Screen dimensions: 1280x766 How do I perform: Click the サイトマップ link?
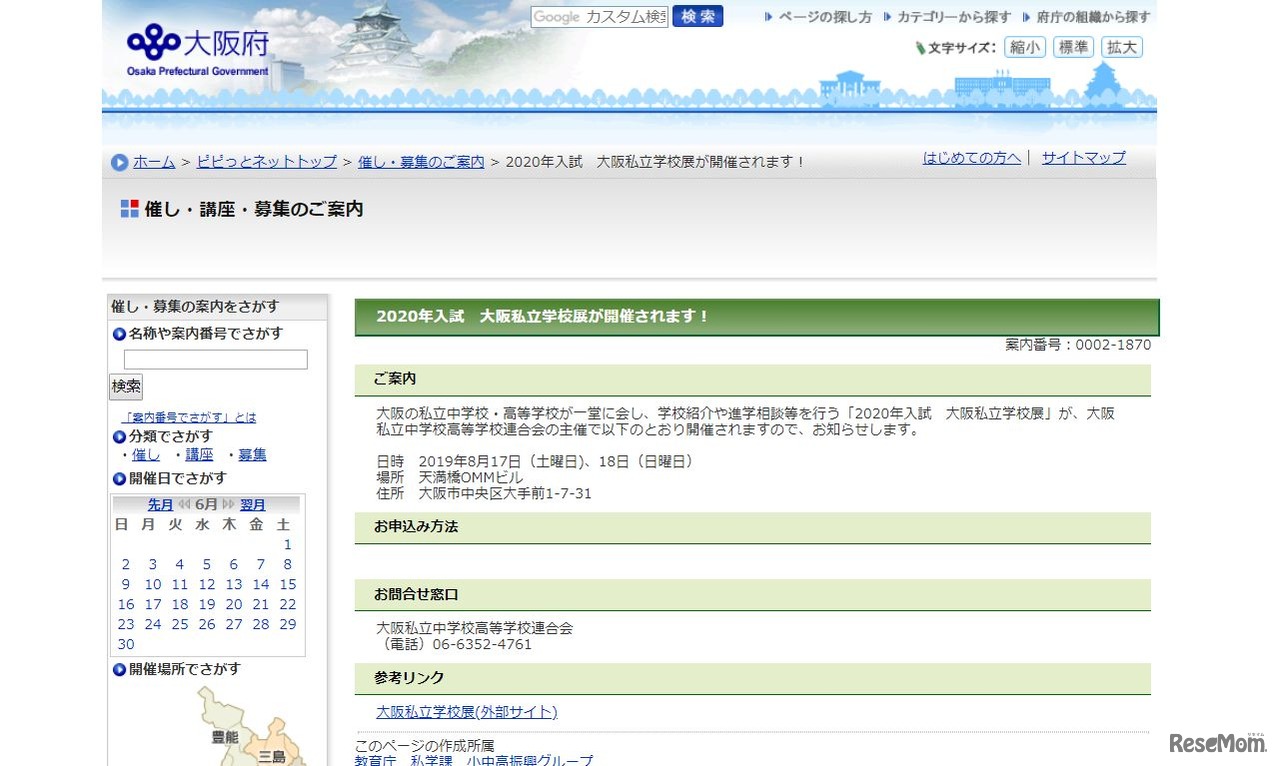pyautogui.click(x=1082, y=158)
